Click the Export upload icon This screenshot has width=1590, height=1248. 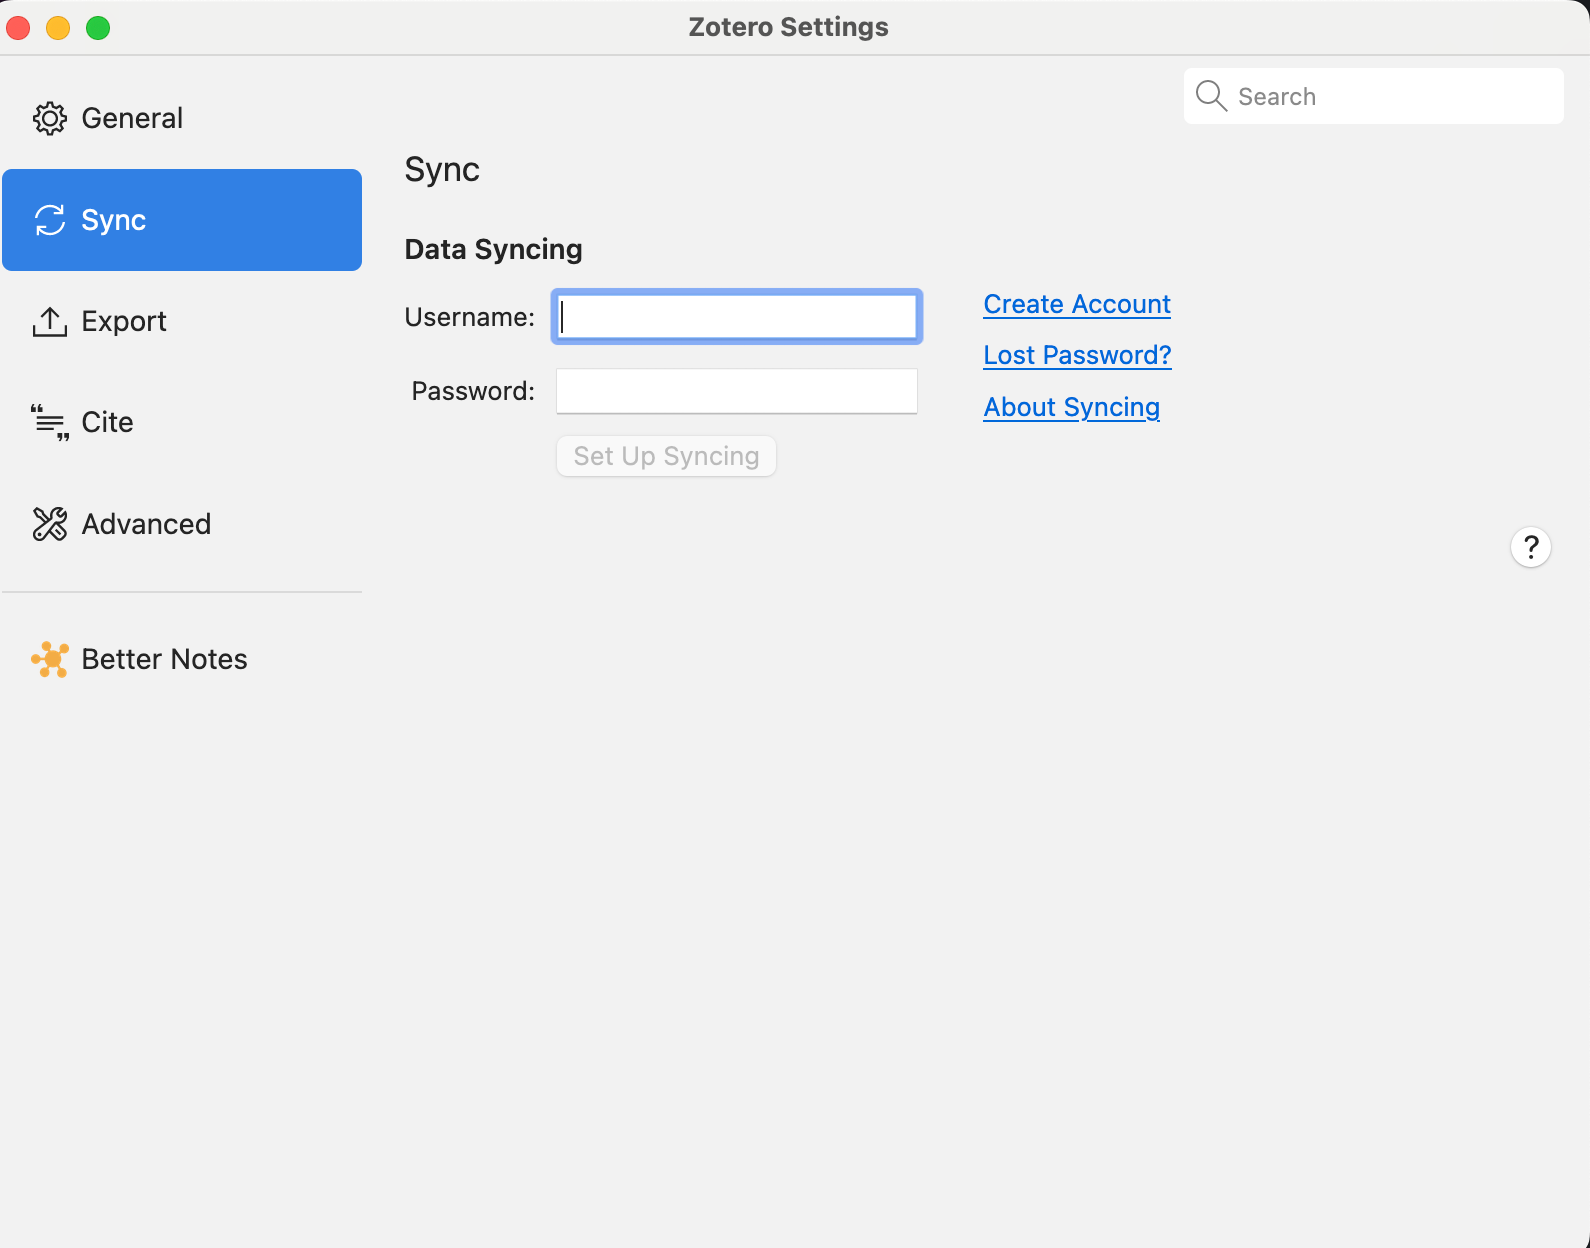click(x=50, y=321)
